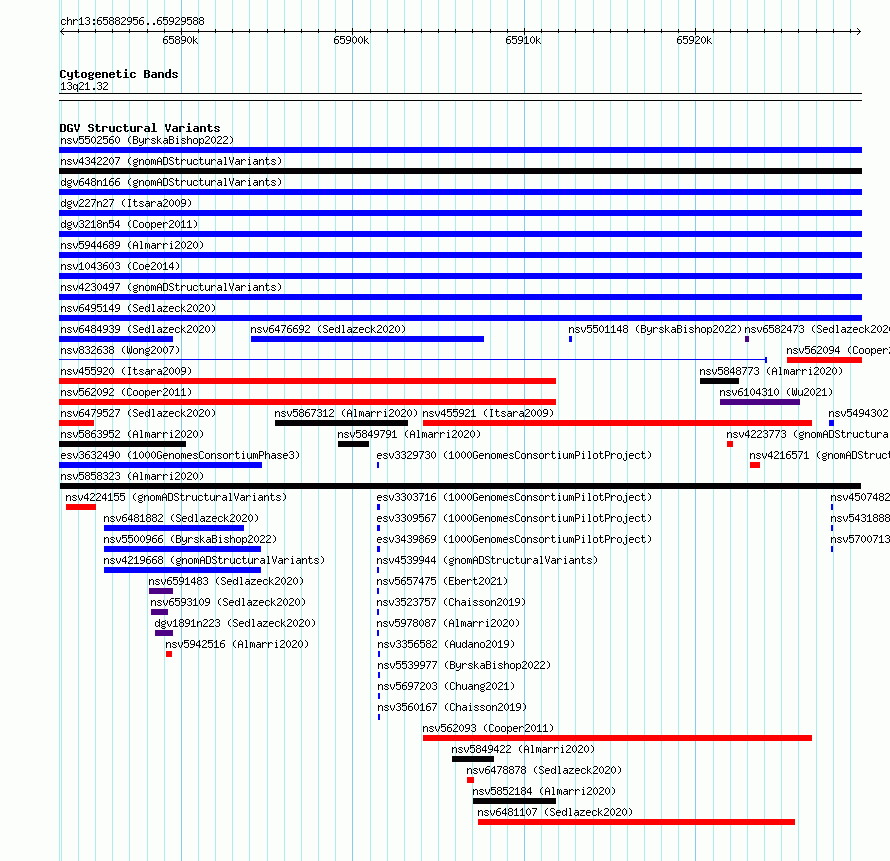890x861 pixels.
Task: Select nsv5944689 (Almarri2020) label
Action: click(x=132, y=245)
